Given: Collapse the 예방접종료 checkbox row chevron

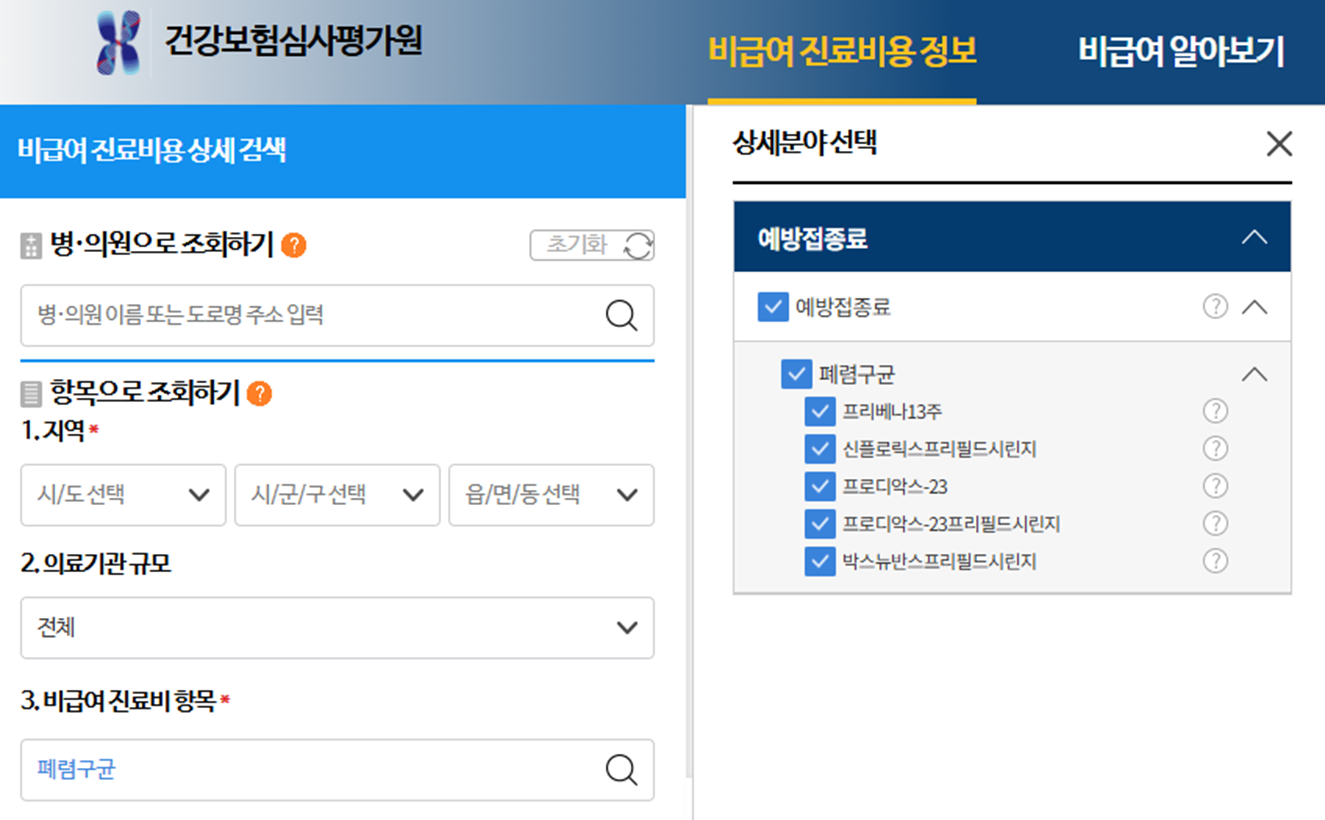Looking at the screenshot, I should pos(1253,307).
